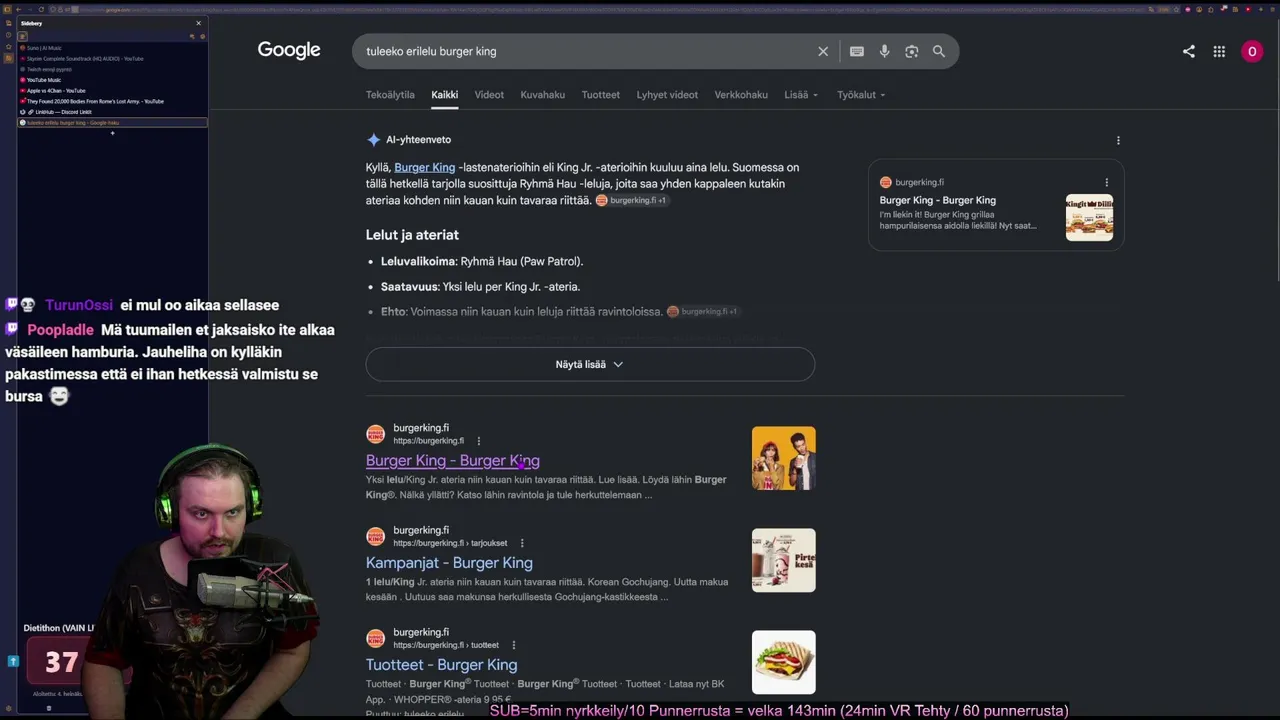Clear the search query with the X icon

point(823,51)
